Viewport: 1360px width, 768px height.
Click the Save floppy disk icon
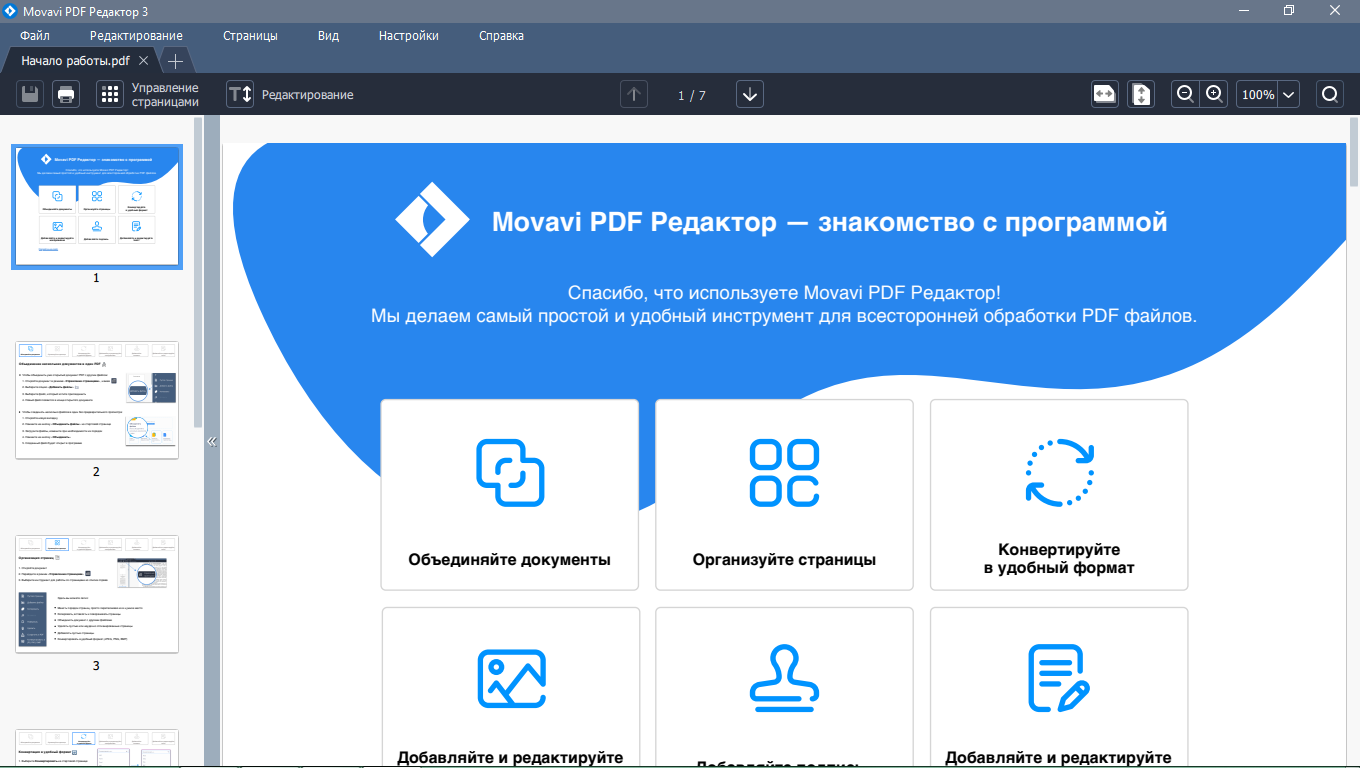(30, 95)
